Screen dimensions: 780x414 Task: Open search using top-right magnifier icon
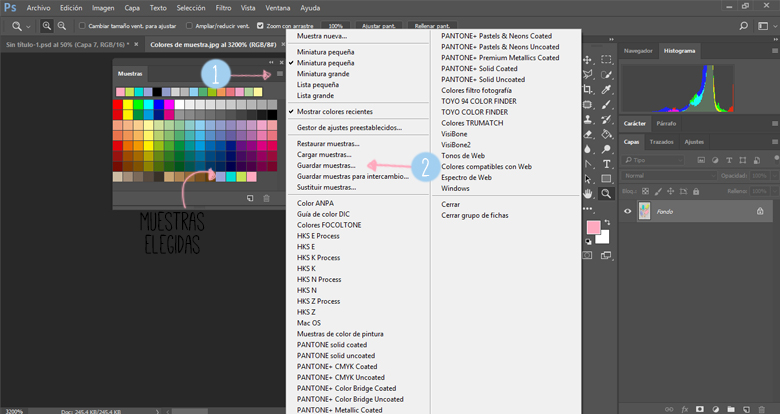pos(744,26)
